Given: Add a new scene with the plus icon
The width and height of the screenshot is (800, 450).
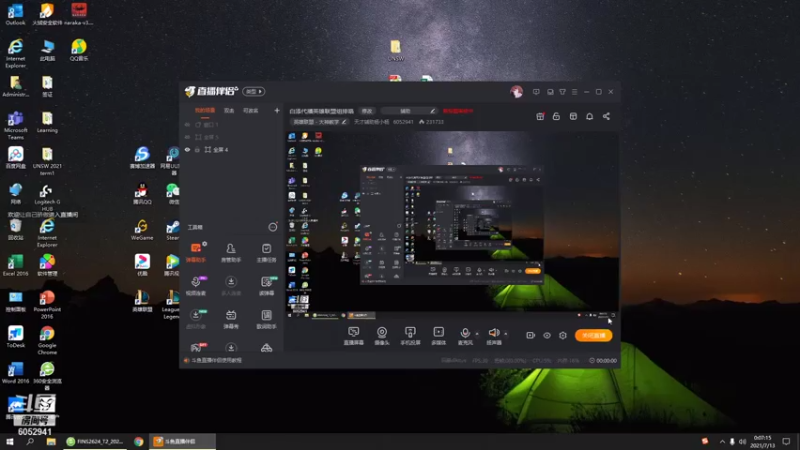Looking at the screenshot, I should 277,110.
